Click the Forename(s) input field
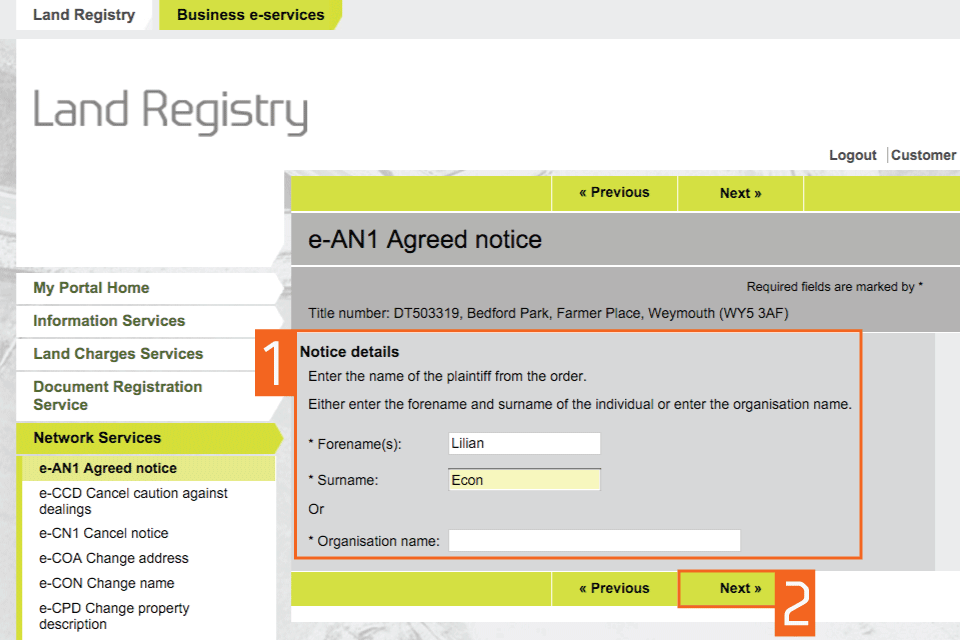 525,444
